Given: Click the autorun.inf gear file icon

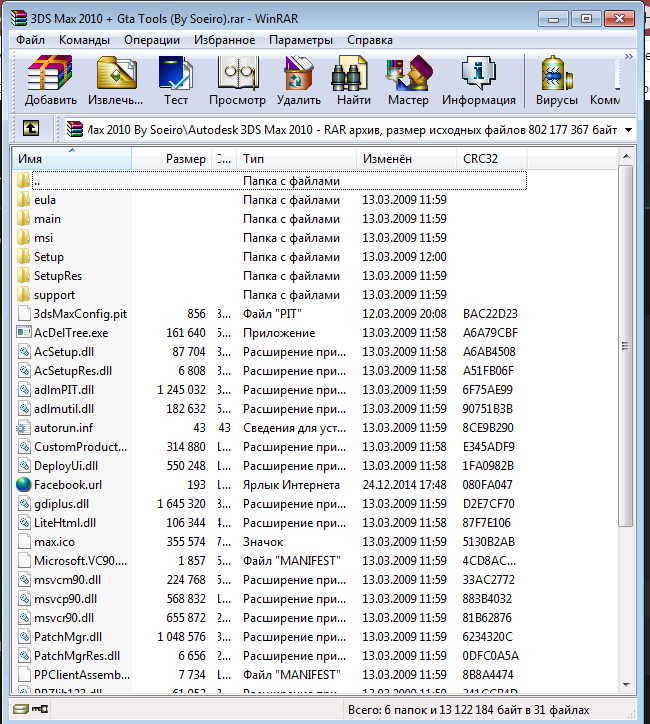Looking at the screenshot, I should tap(24, 428).
